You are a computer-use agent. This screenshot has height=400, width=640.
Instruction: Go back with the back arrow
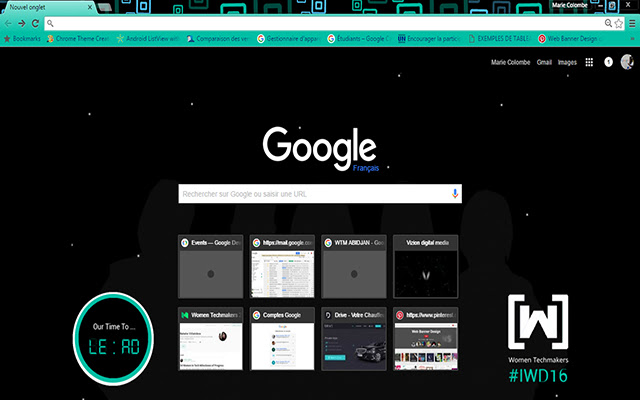pyautogui.click(x=8, y=24)
